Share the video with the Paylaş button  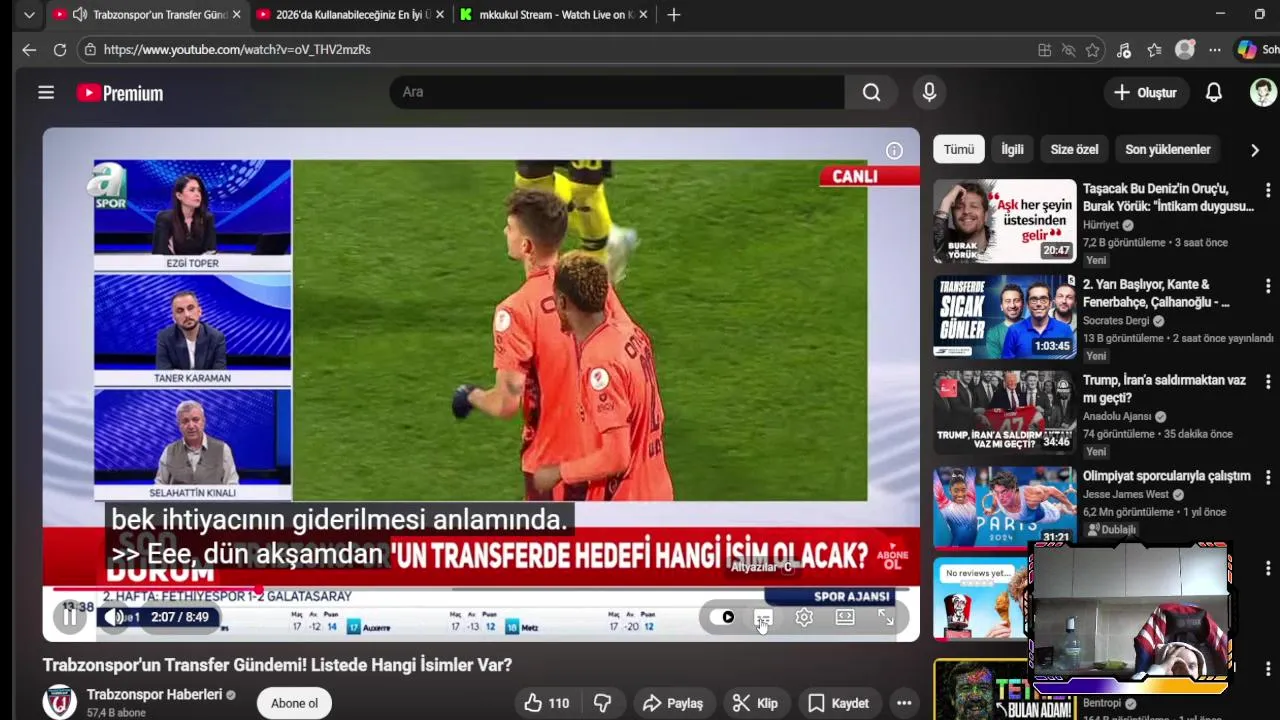click(673, 703)
